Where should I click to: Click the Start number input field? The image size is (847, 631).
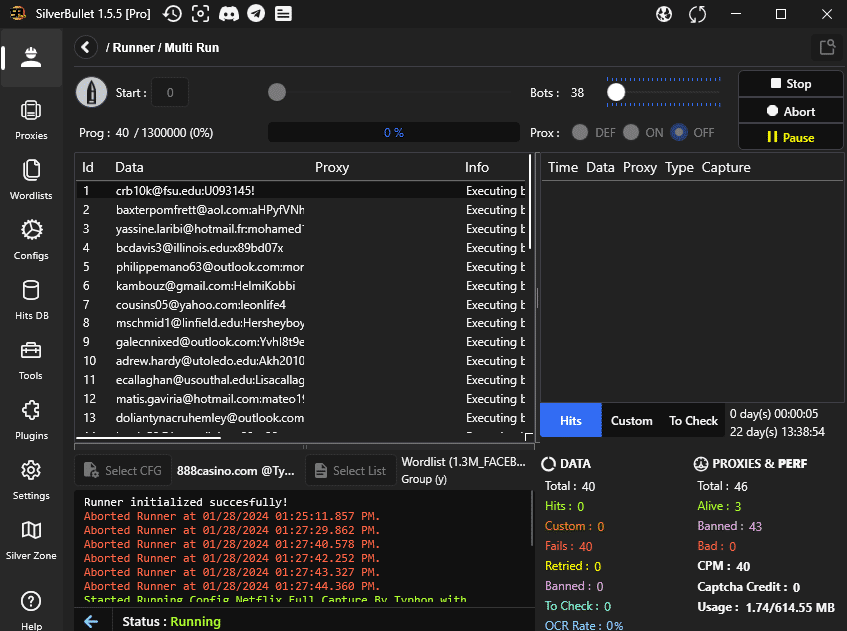pos(170,93)
